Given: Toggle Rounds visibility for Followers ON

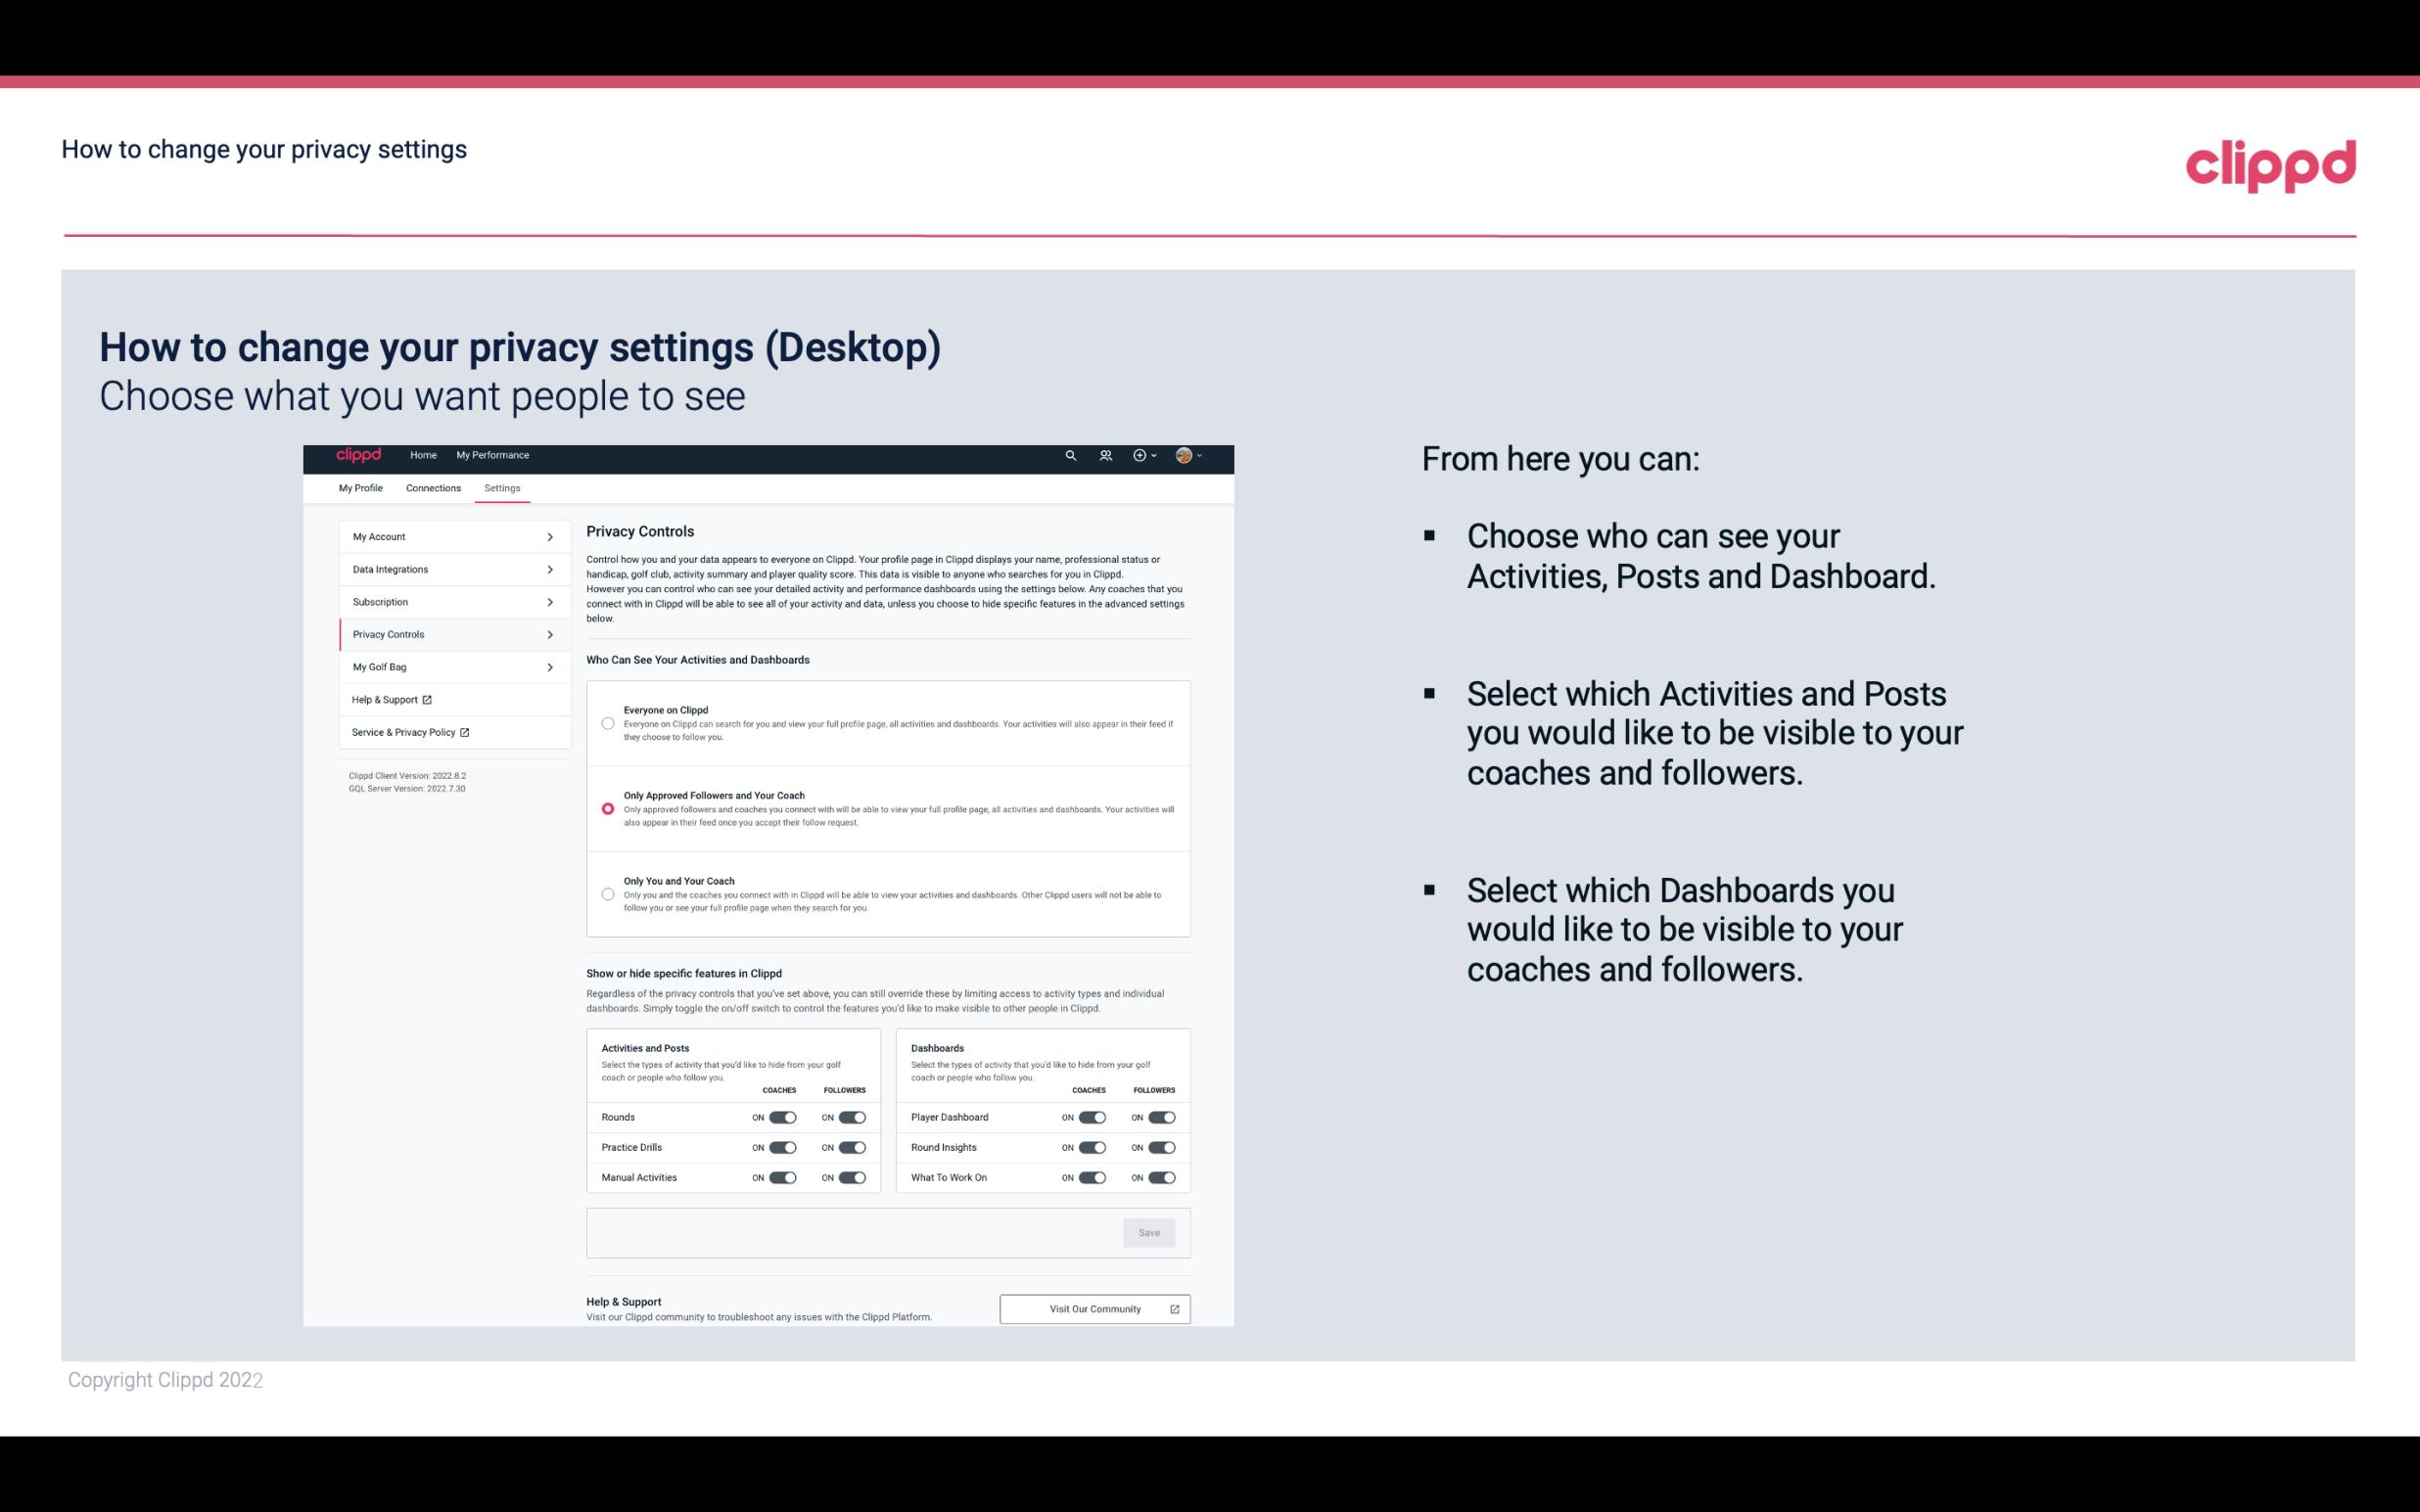Looking at the screenshot, I should pyautogui.click(x=852, y=1117).
